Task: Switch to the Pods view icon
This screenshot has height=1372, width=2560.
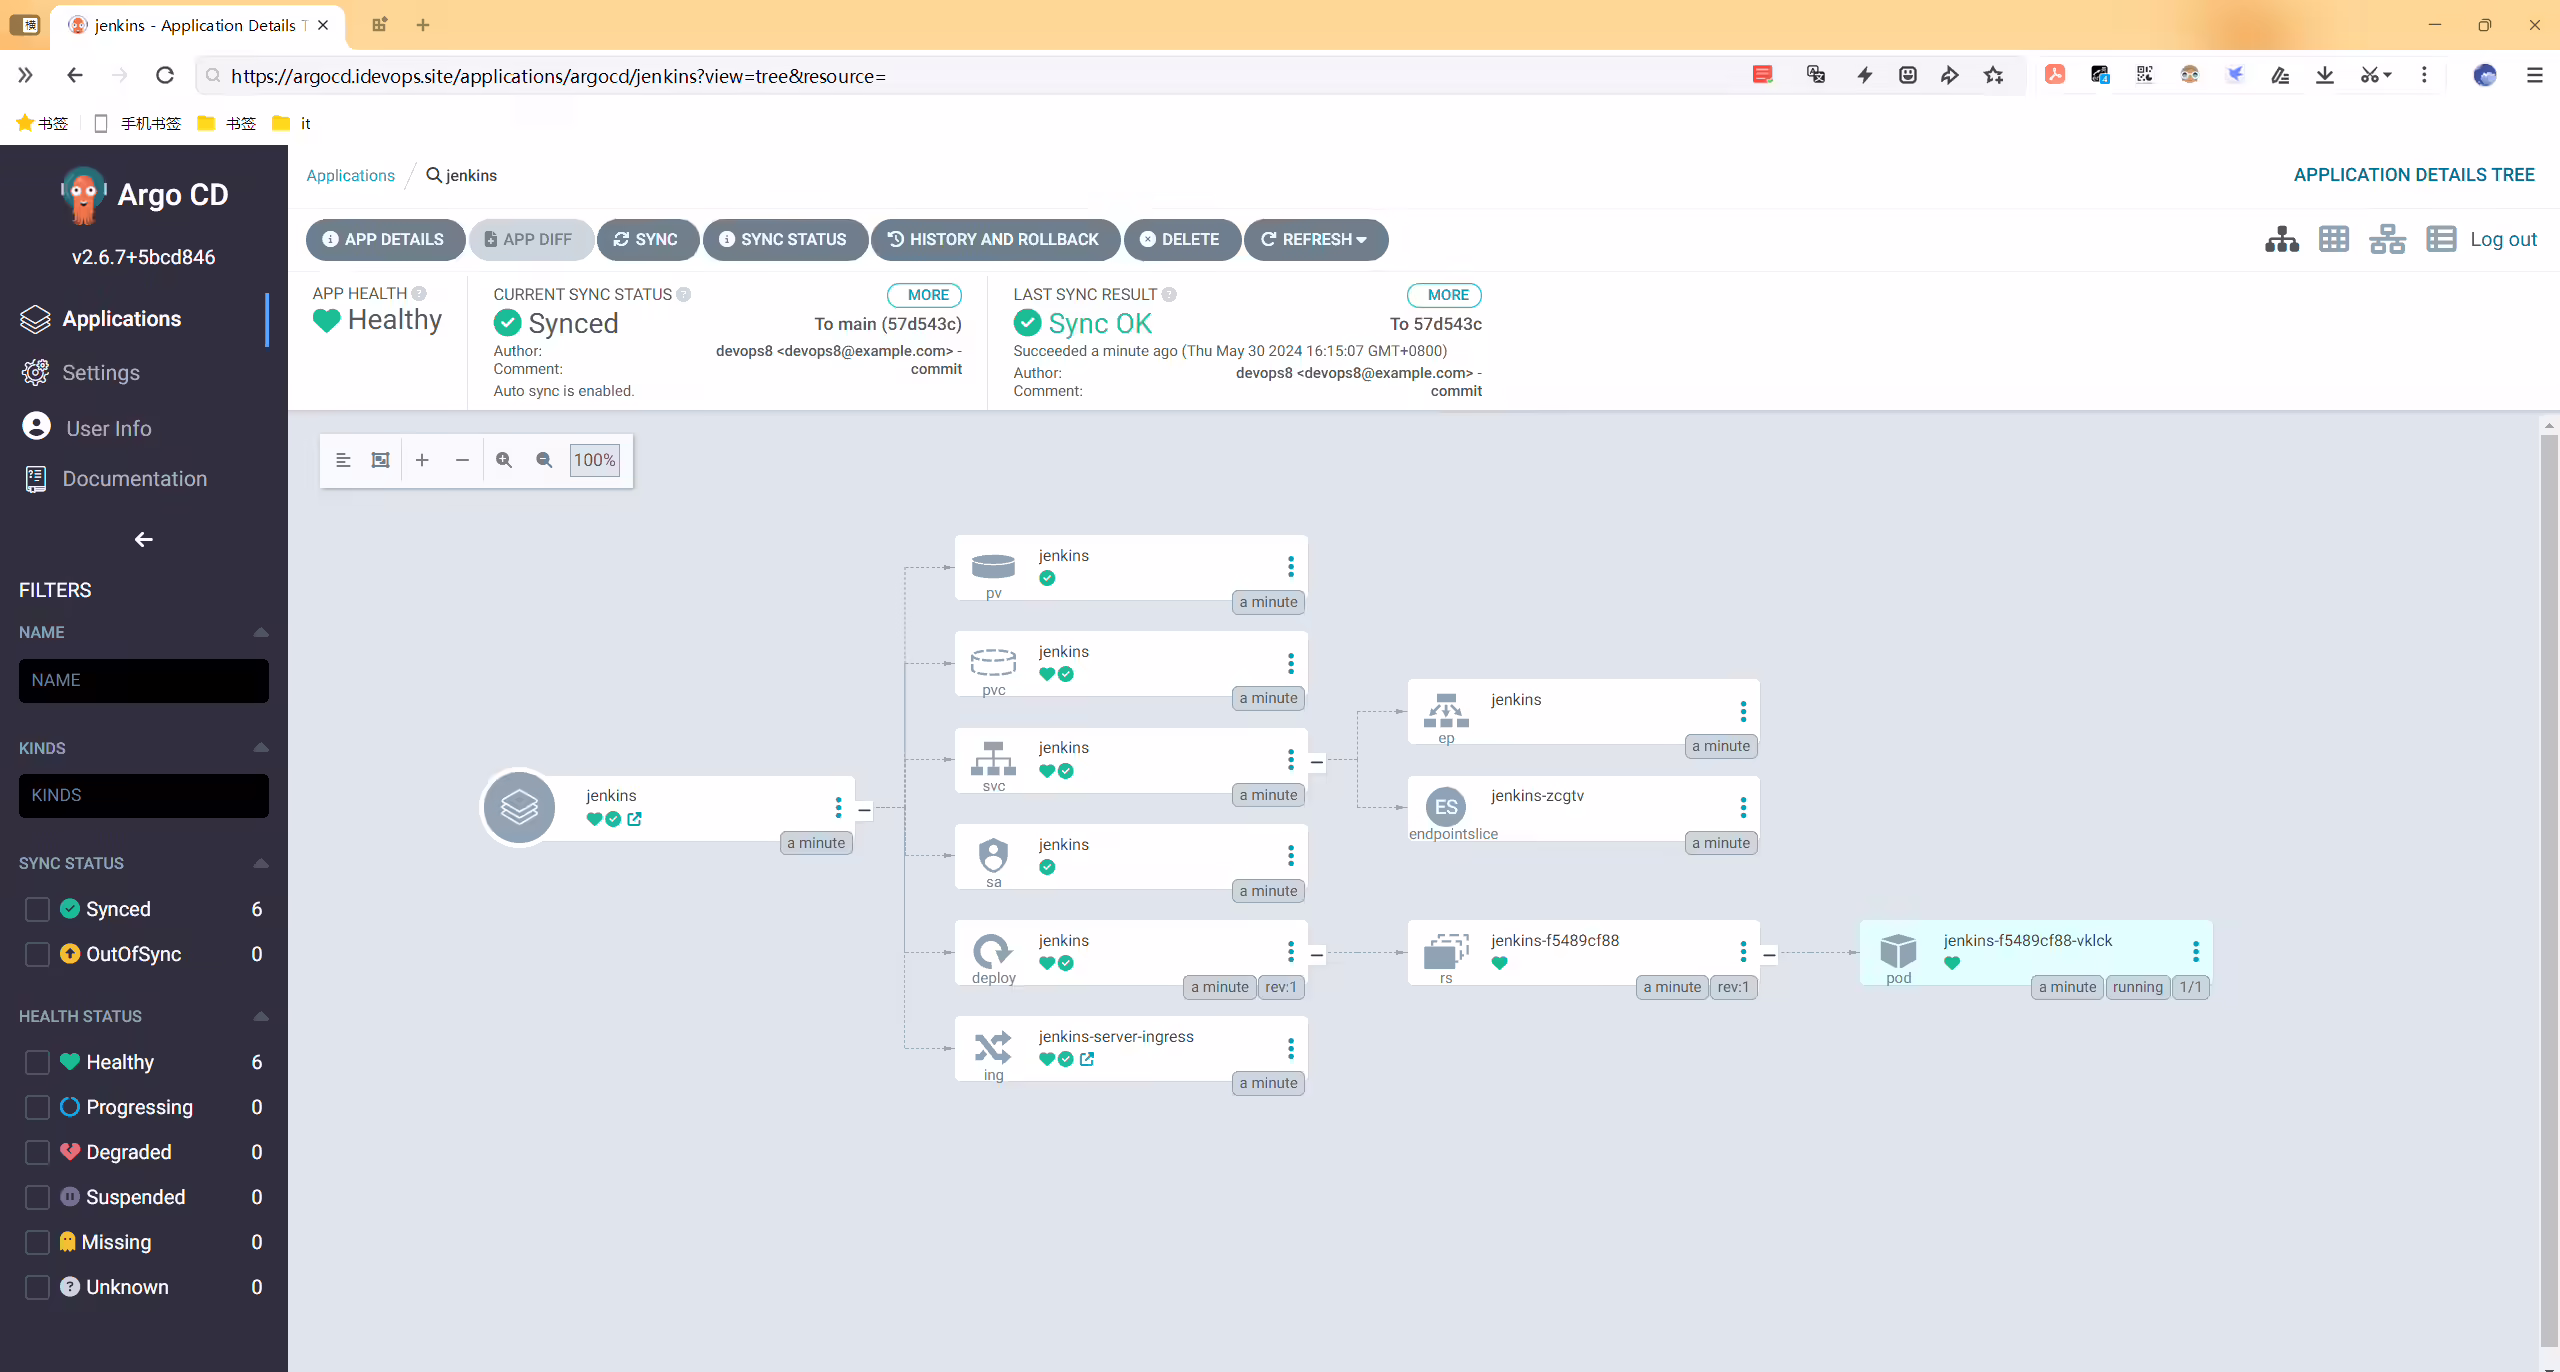Action: click(x=2334, y=239)
